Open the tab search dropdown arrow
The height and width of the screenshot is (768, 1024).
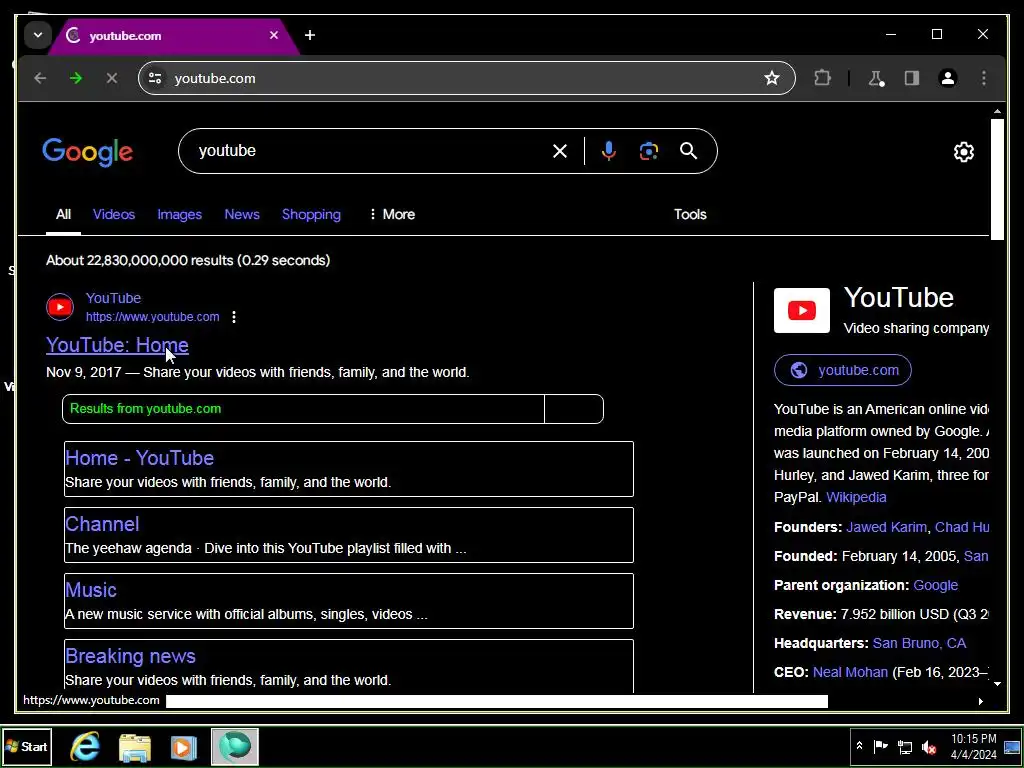38,35
